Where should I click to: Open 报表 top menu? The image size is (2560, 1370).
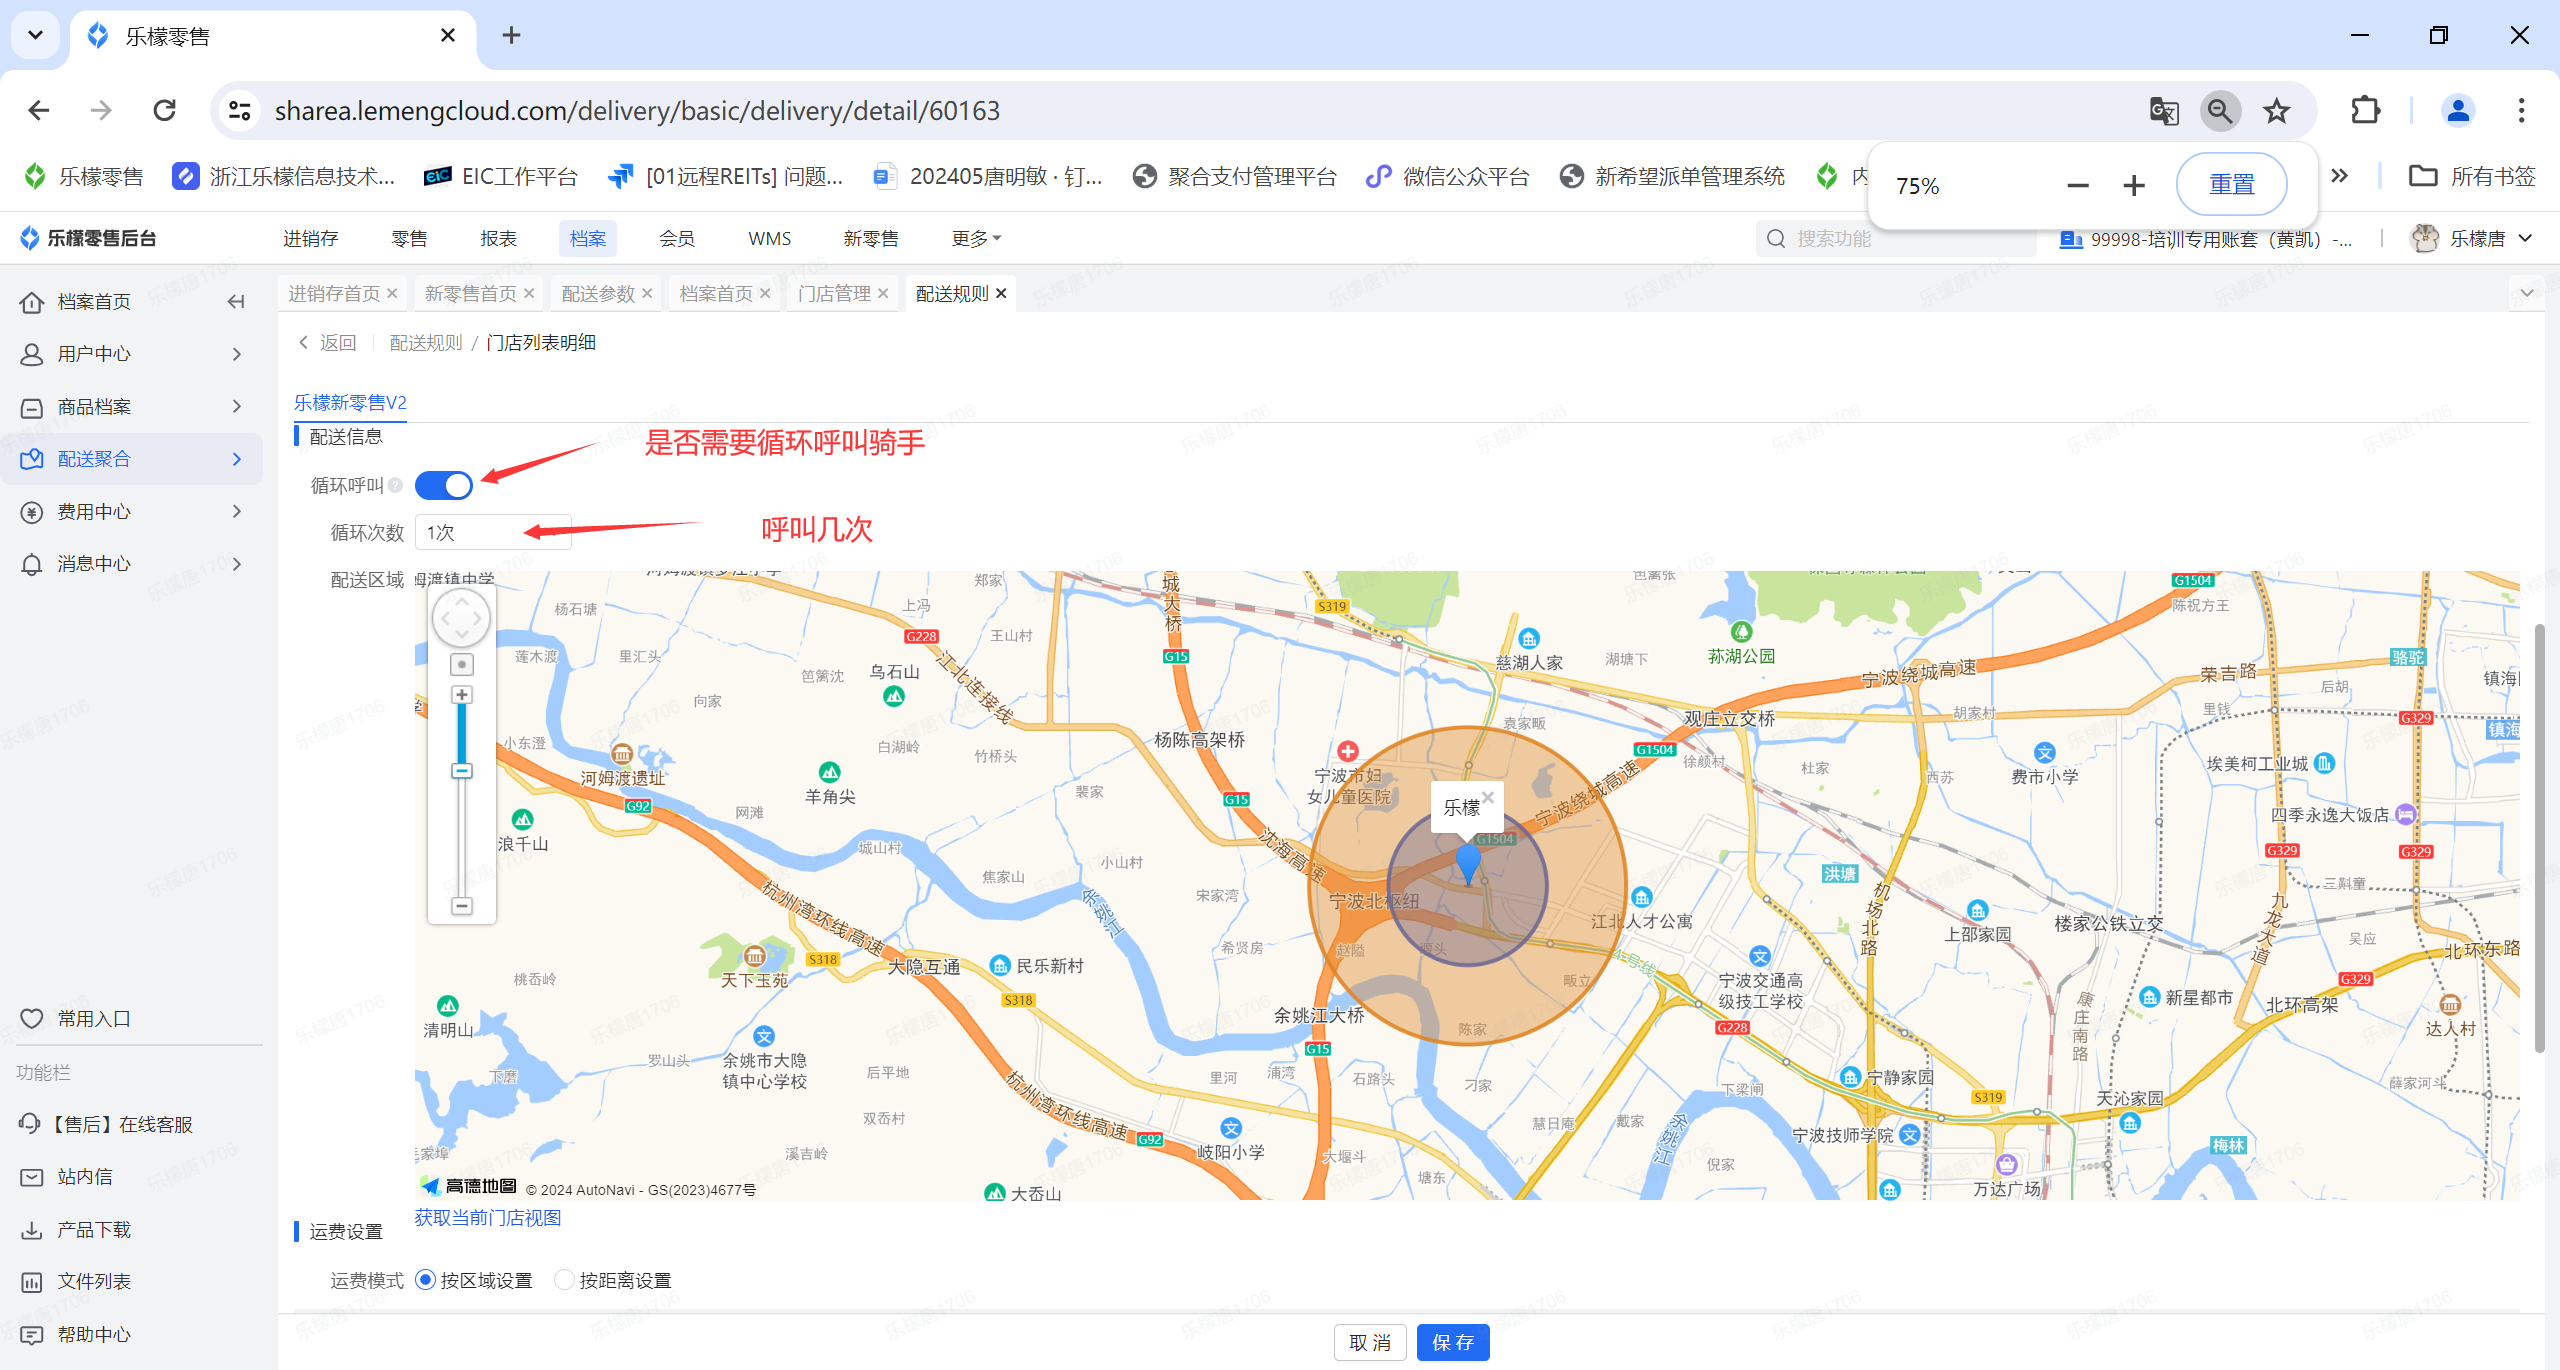tap(498, 238)
